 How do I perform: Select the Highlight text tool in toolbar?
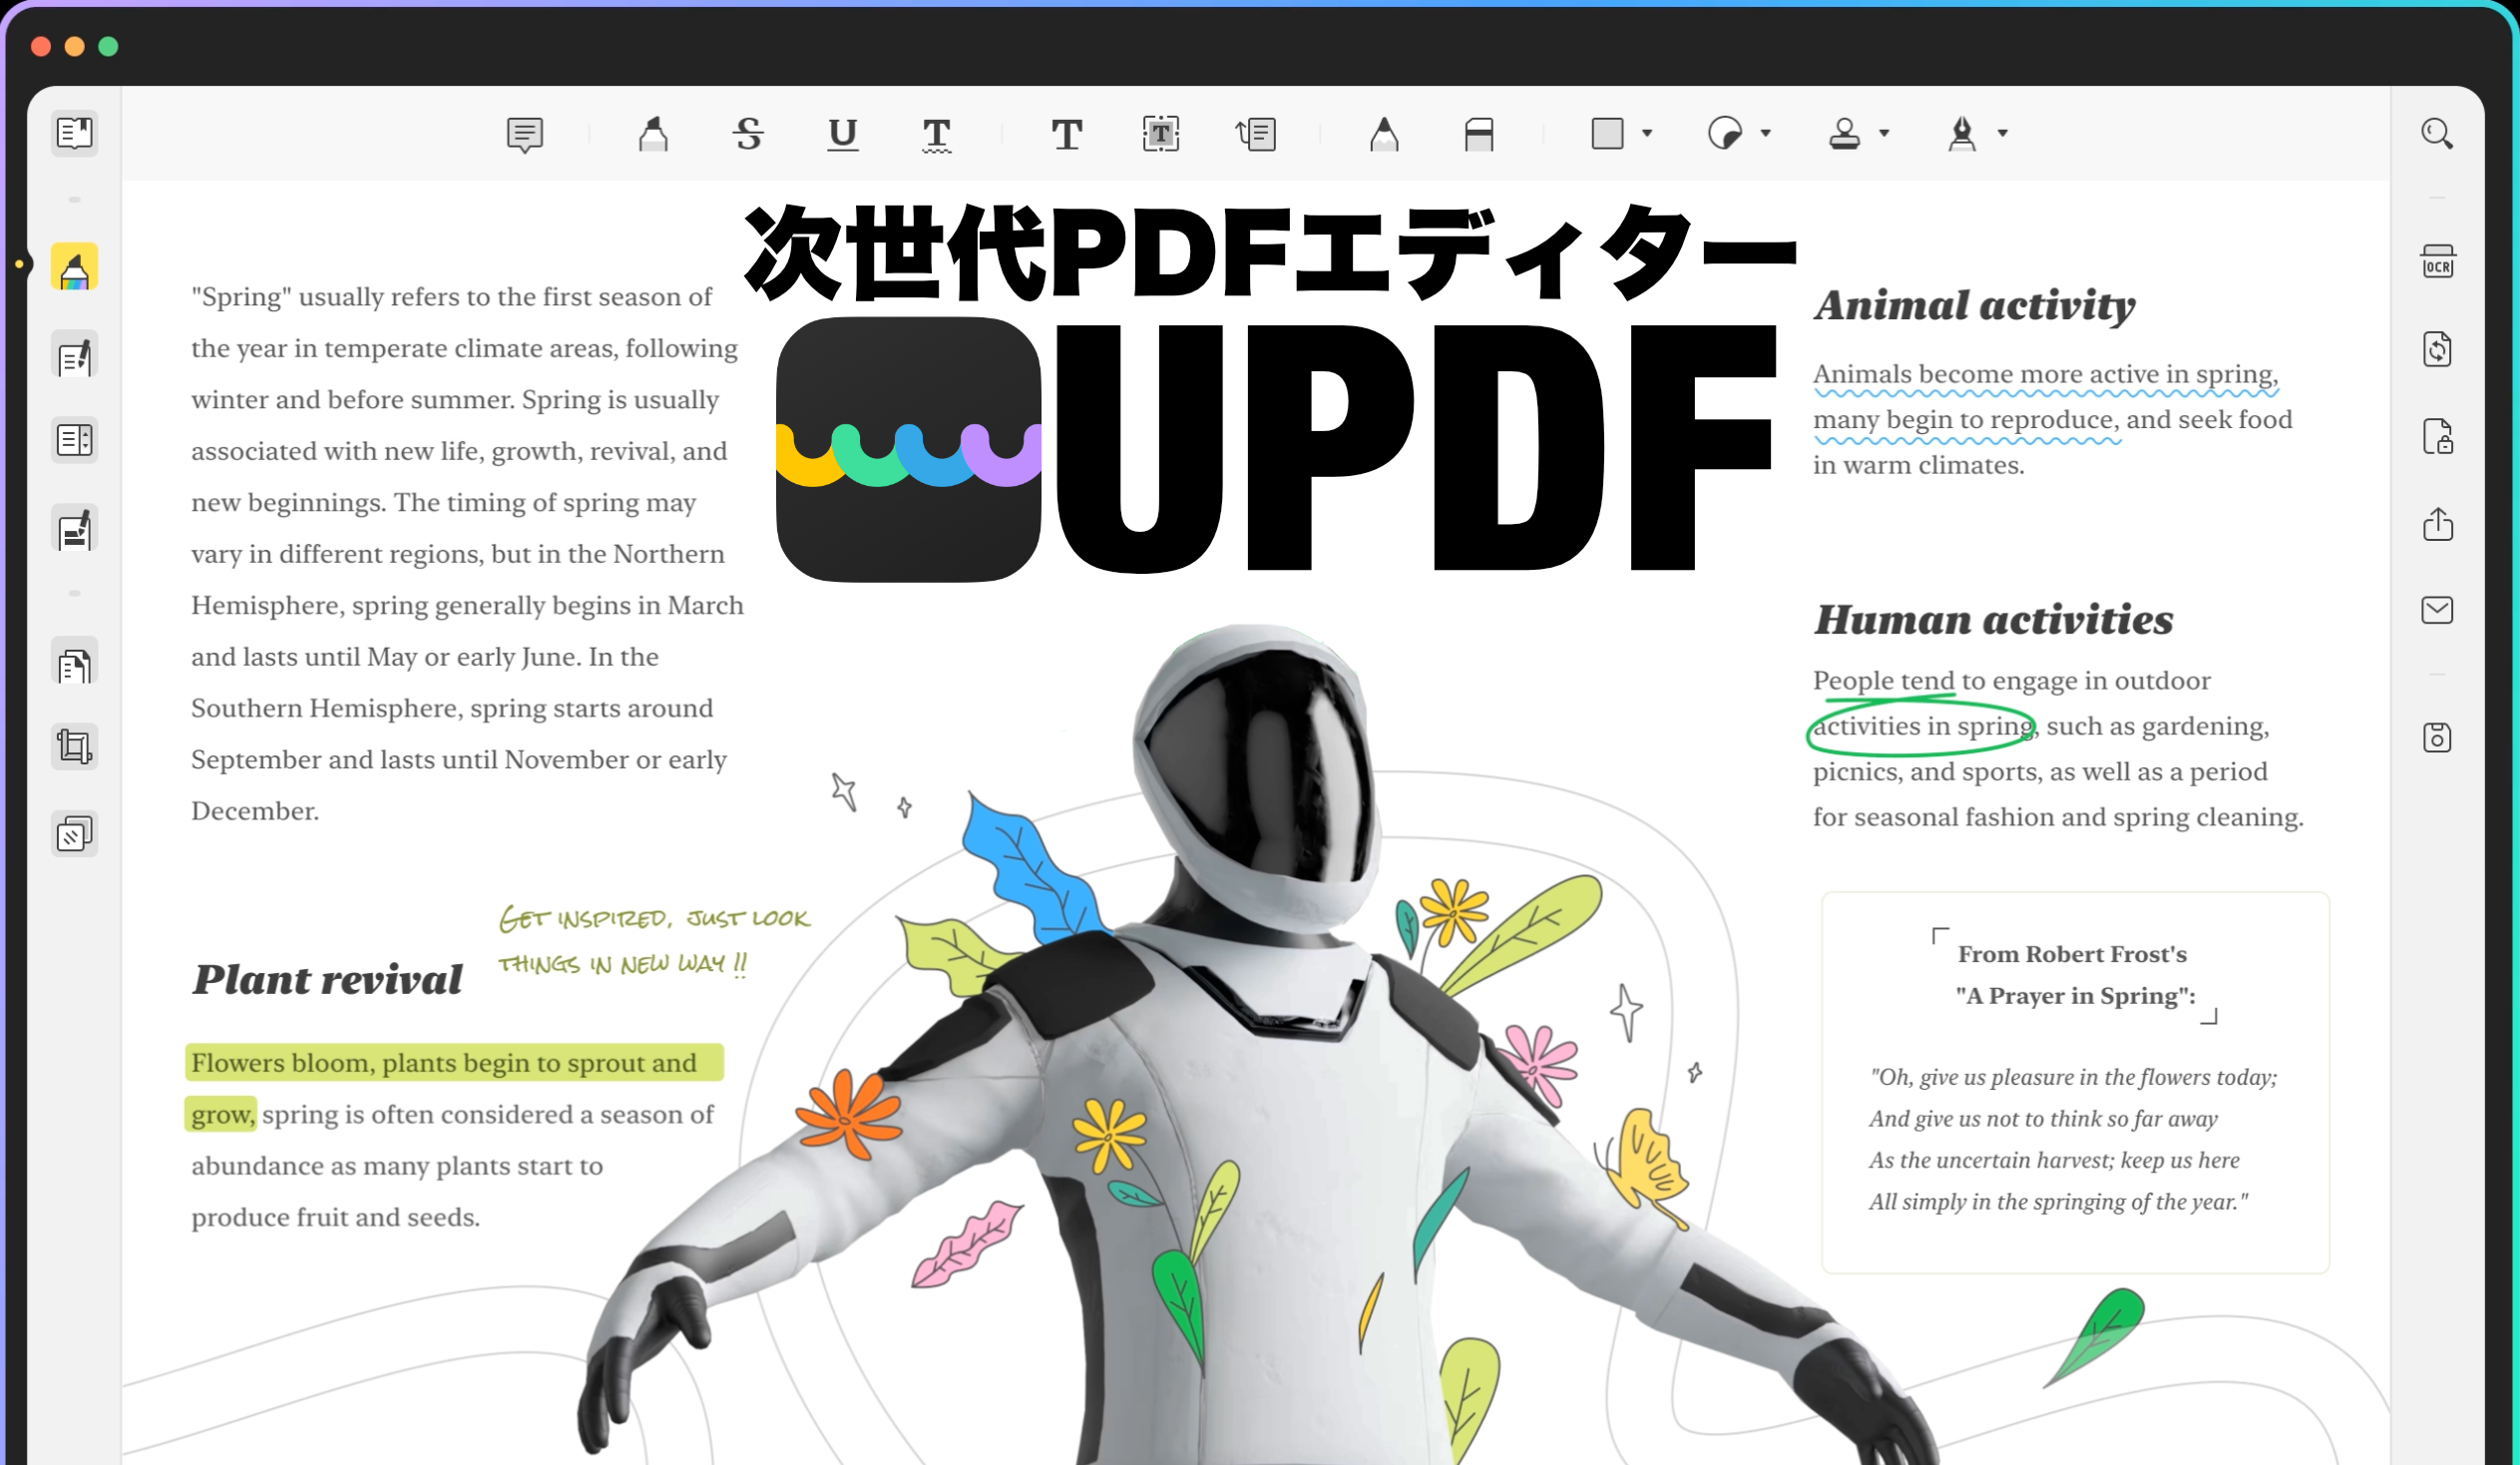(653, 134)
